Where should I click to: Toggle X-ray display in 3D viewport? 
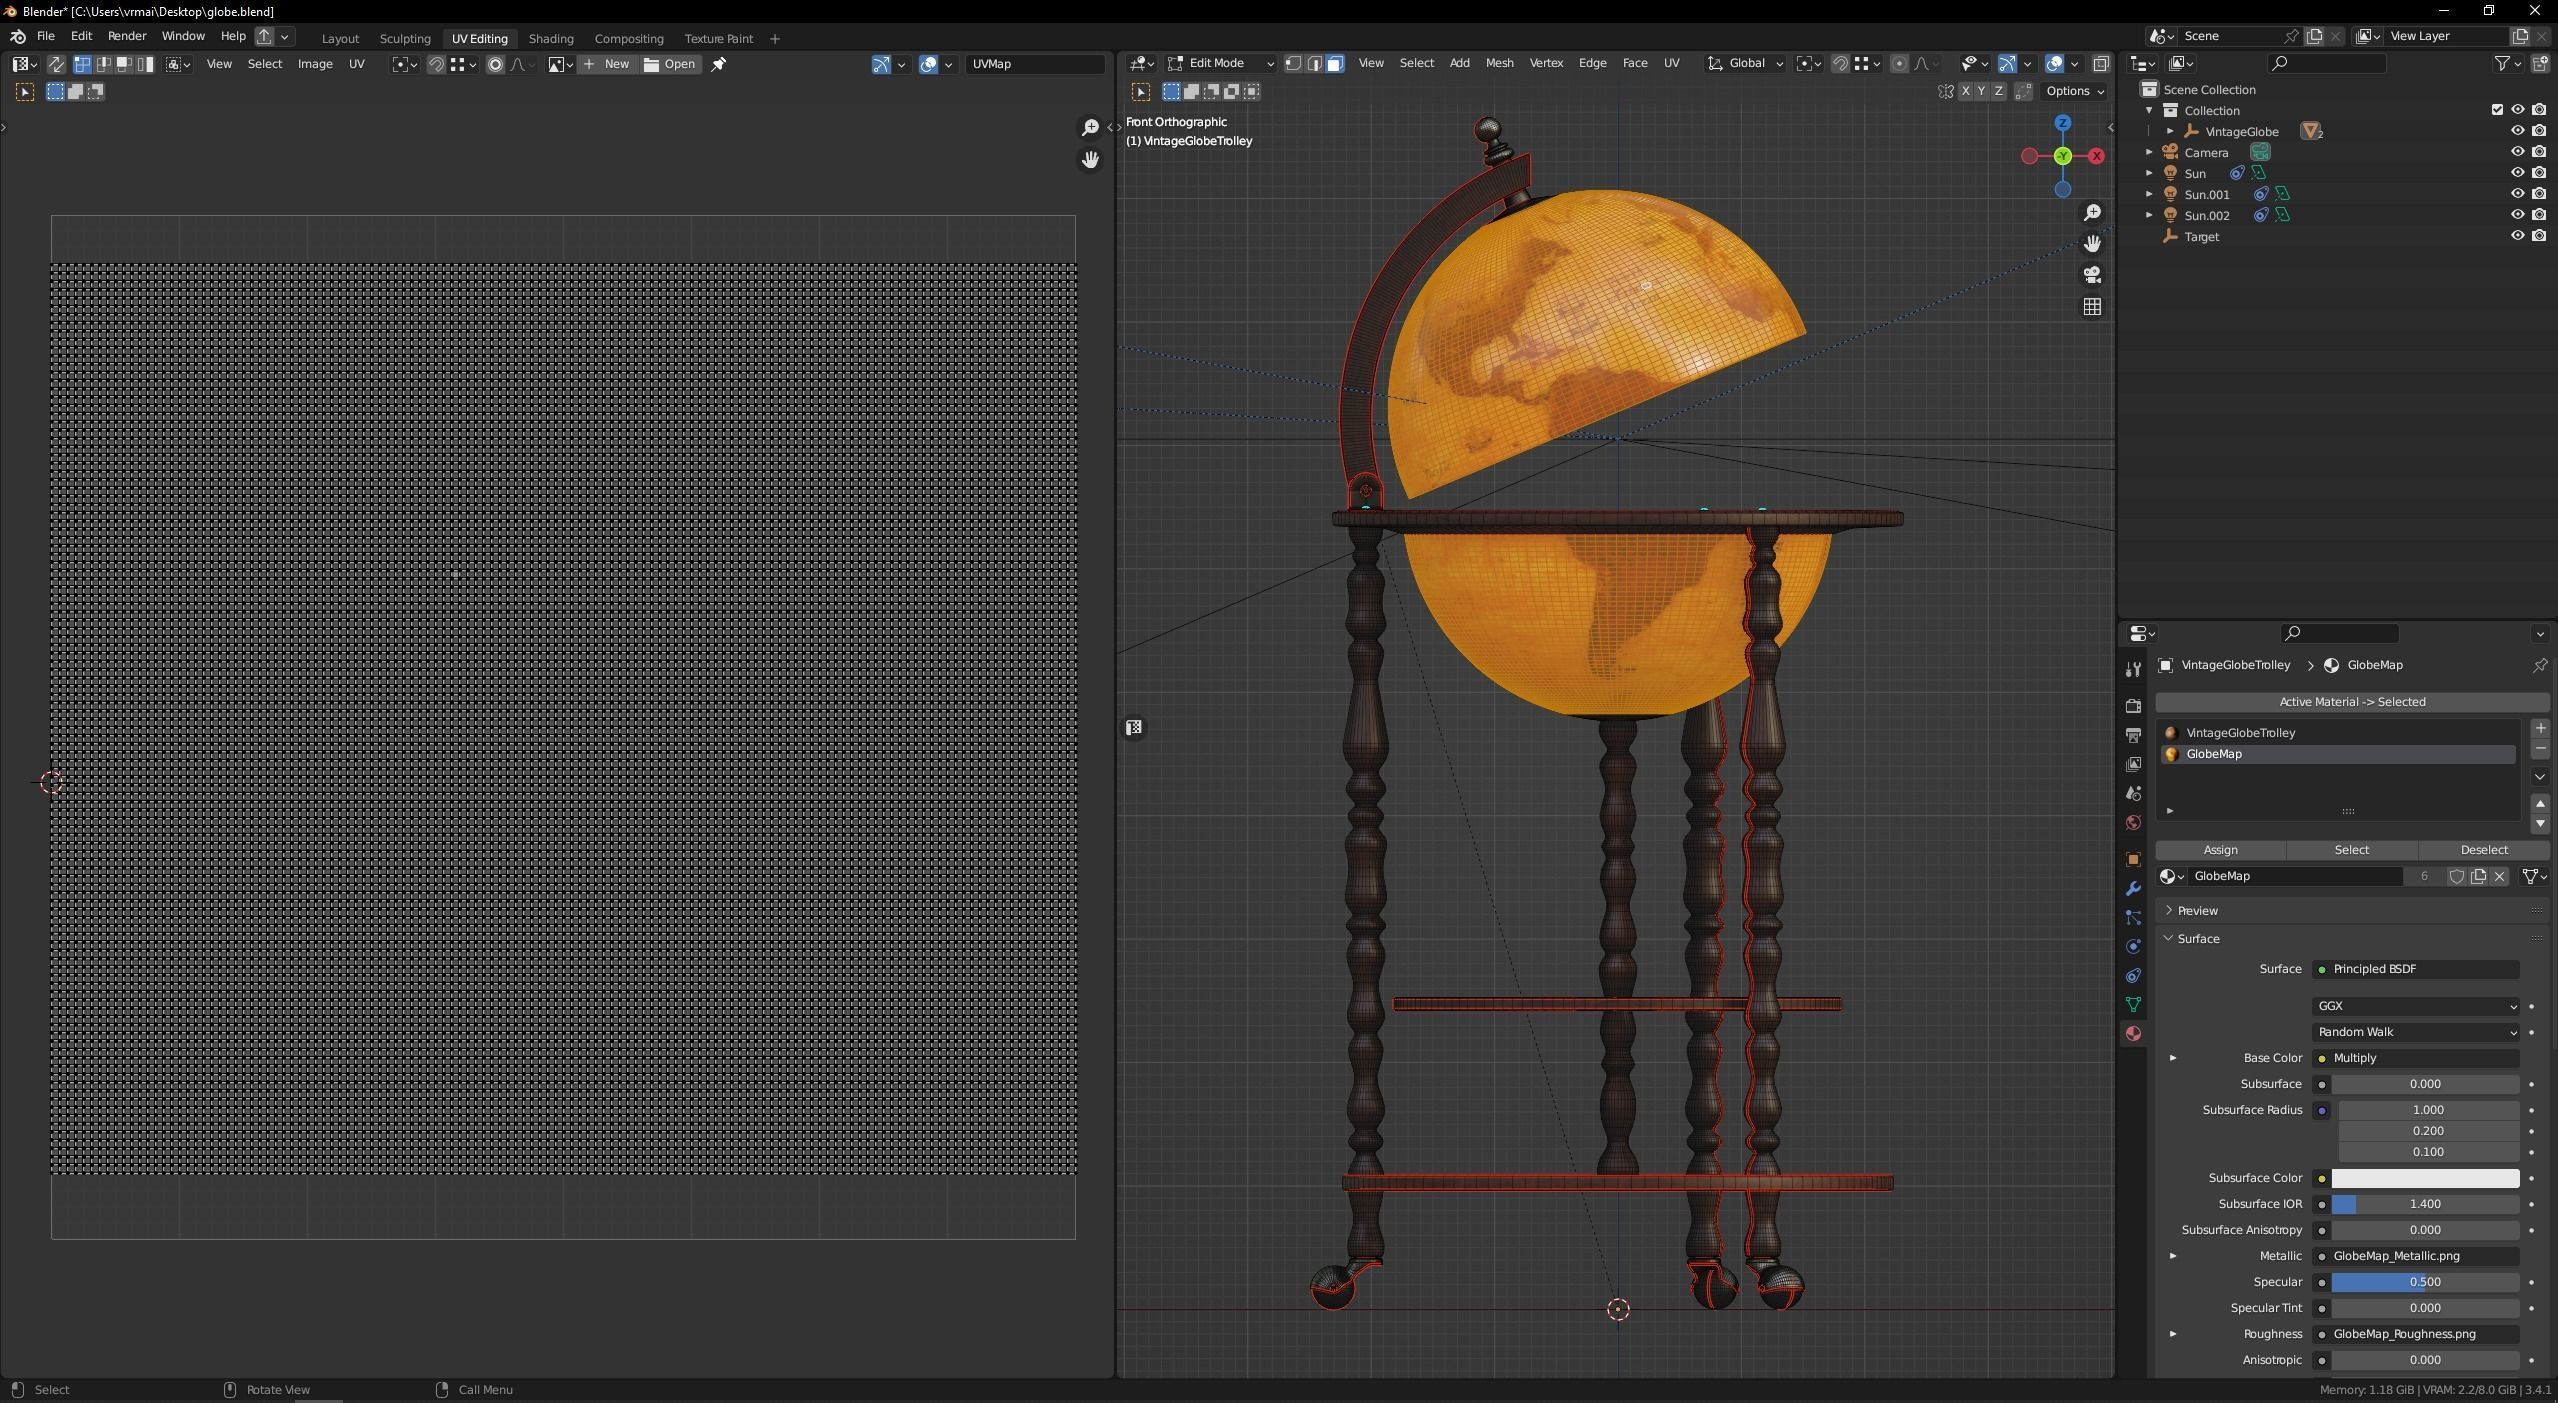pos(2101,63)
